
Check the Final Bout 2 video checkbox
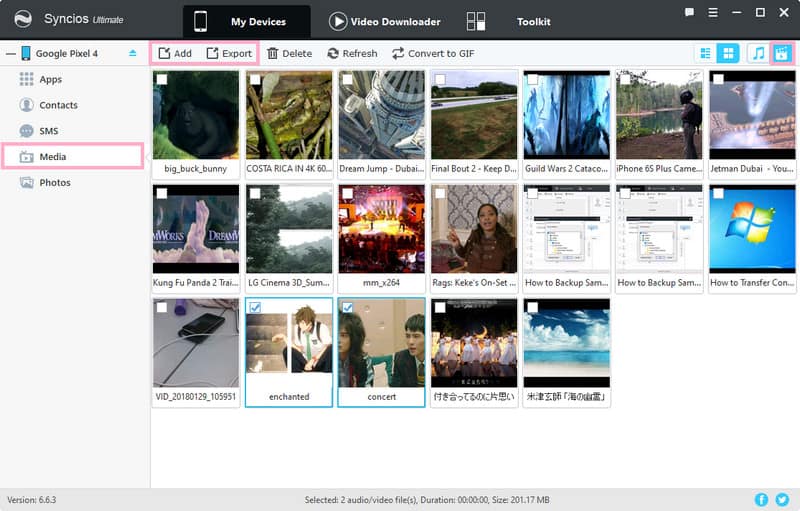(440, 79)
